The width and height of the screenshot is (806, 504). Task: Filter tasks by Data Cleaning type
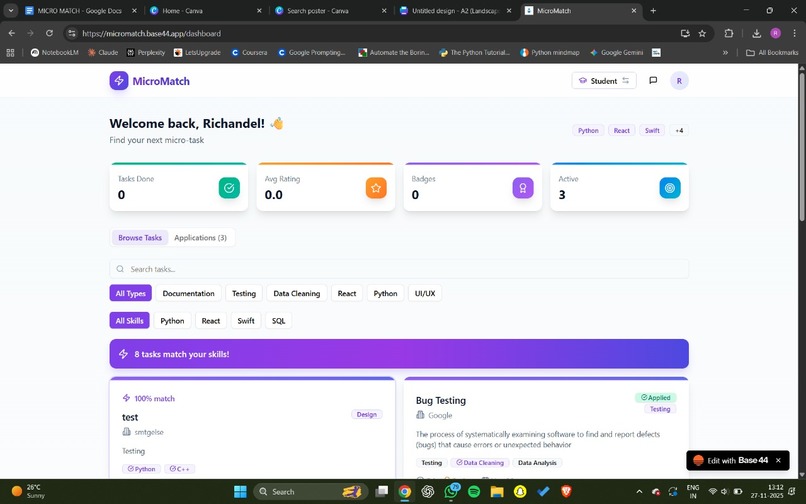pyautogui.click(x=297, y=293)
